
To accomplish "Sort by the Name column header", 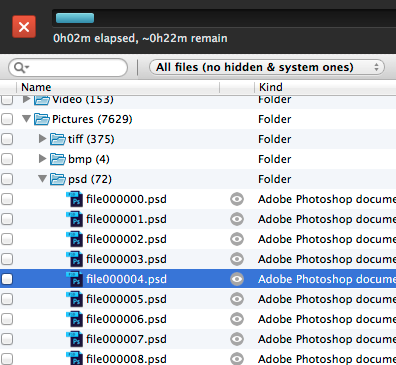I will pyautogui.click(x=36, y=87).
